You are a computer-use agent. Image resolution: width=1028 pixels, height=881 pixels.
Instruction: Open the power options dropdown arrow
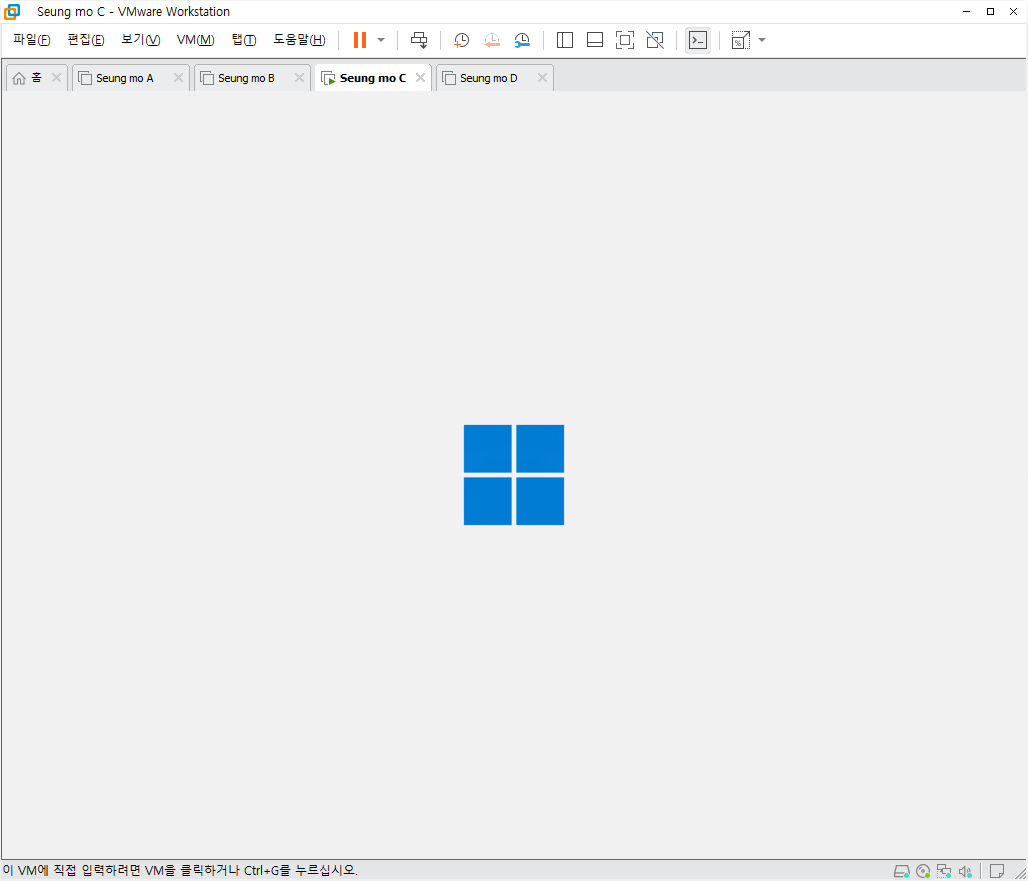(x=381, y=40)
